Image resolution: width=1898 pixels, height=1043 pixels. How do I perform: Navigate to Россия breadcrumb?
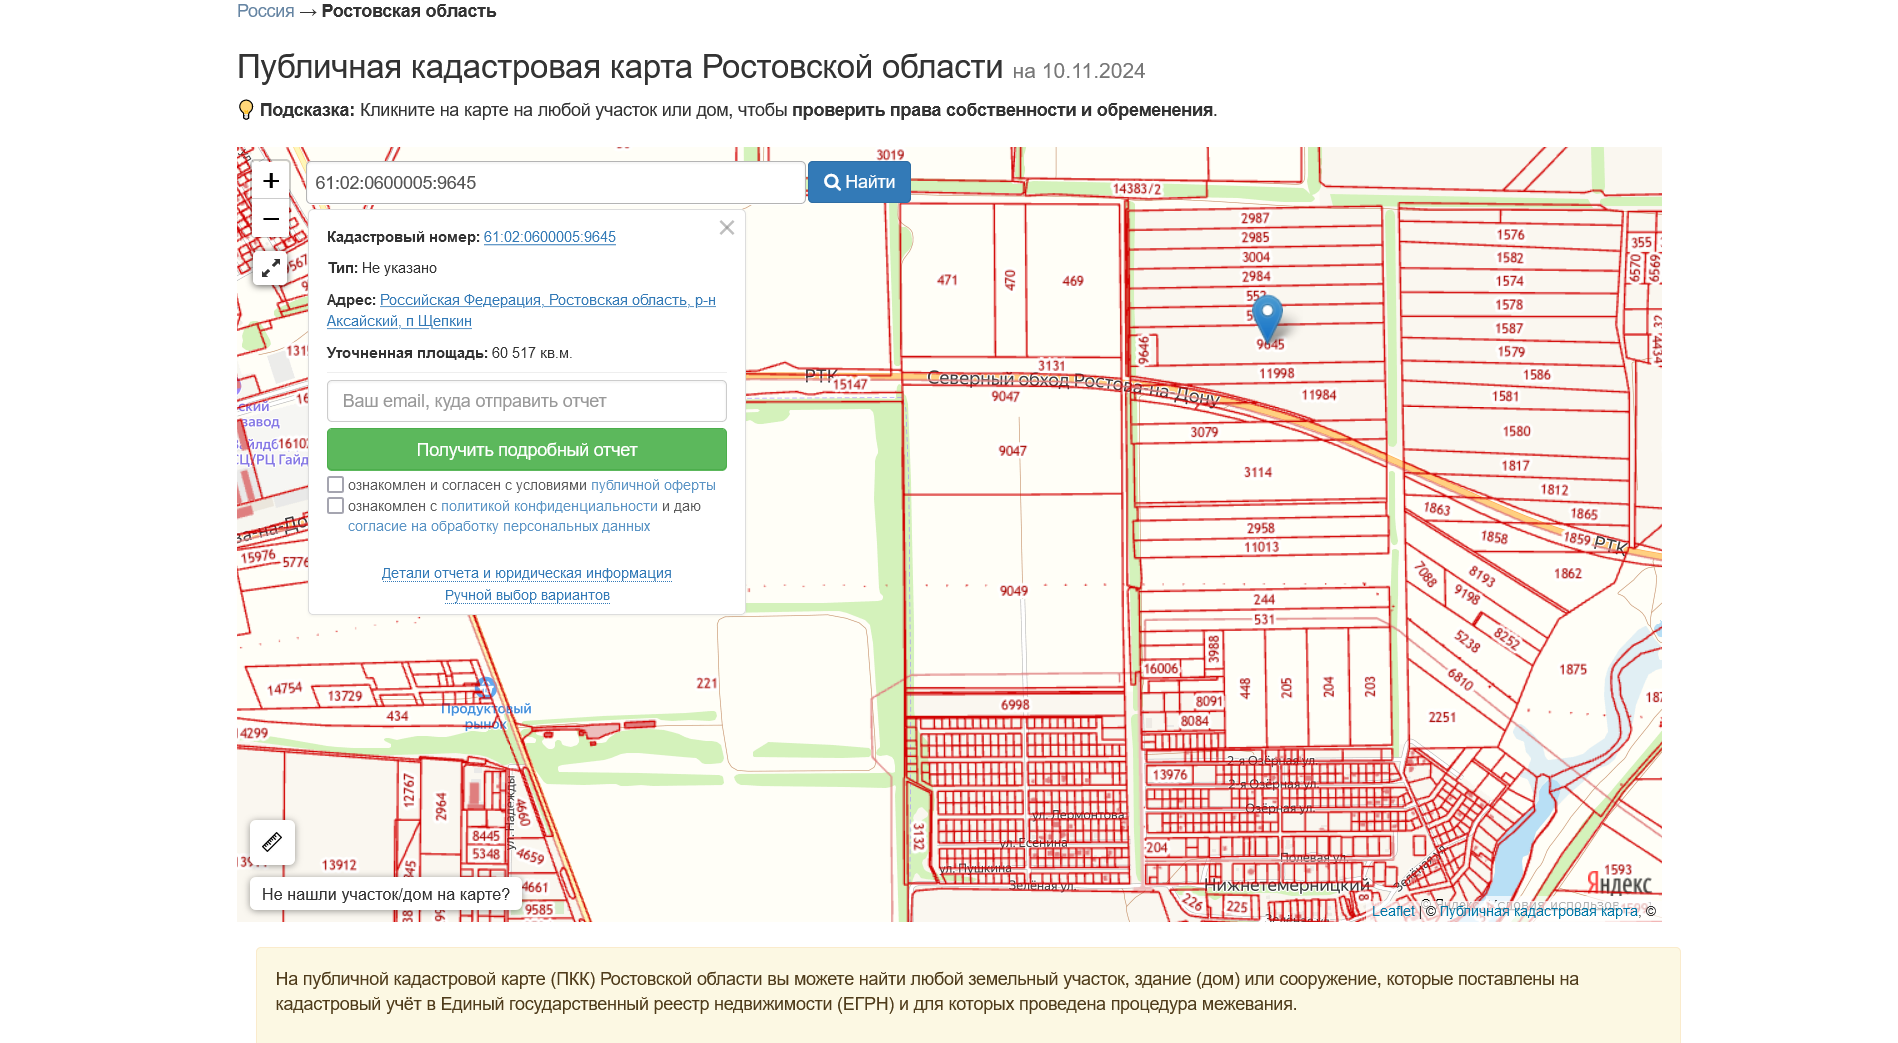tap(265, 11)
